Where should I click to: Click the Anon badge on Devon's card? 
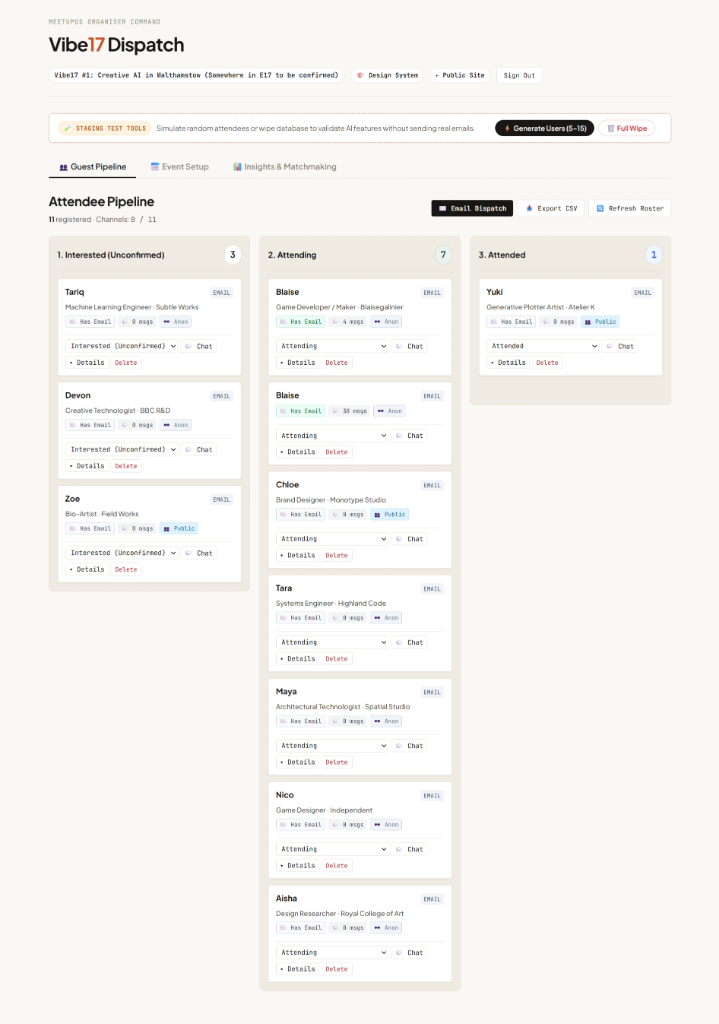point(176,425)
